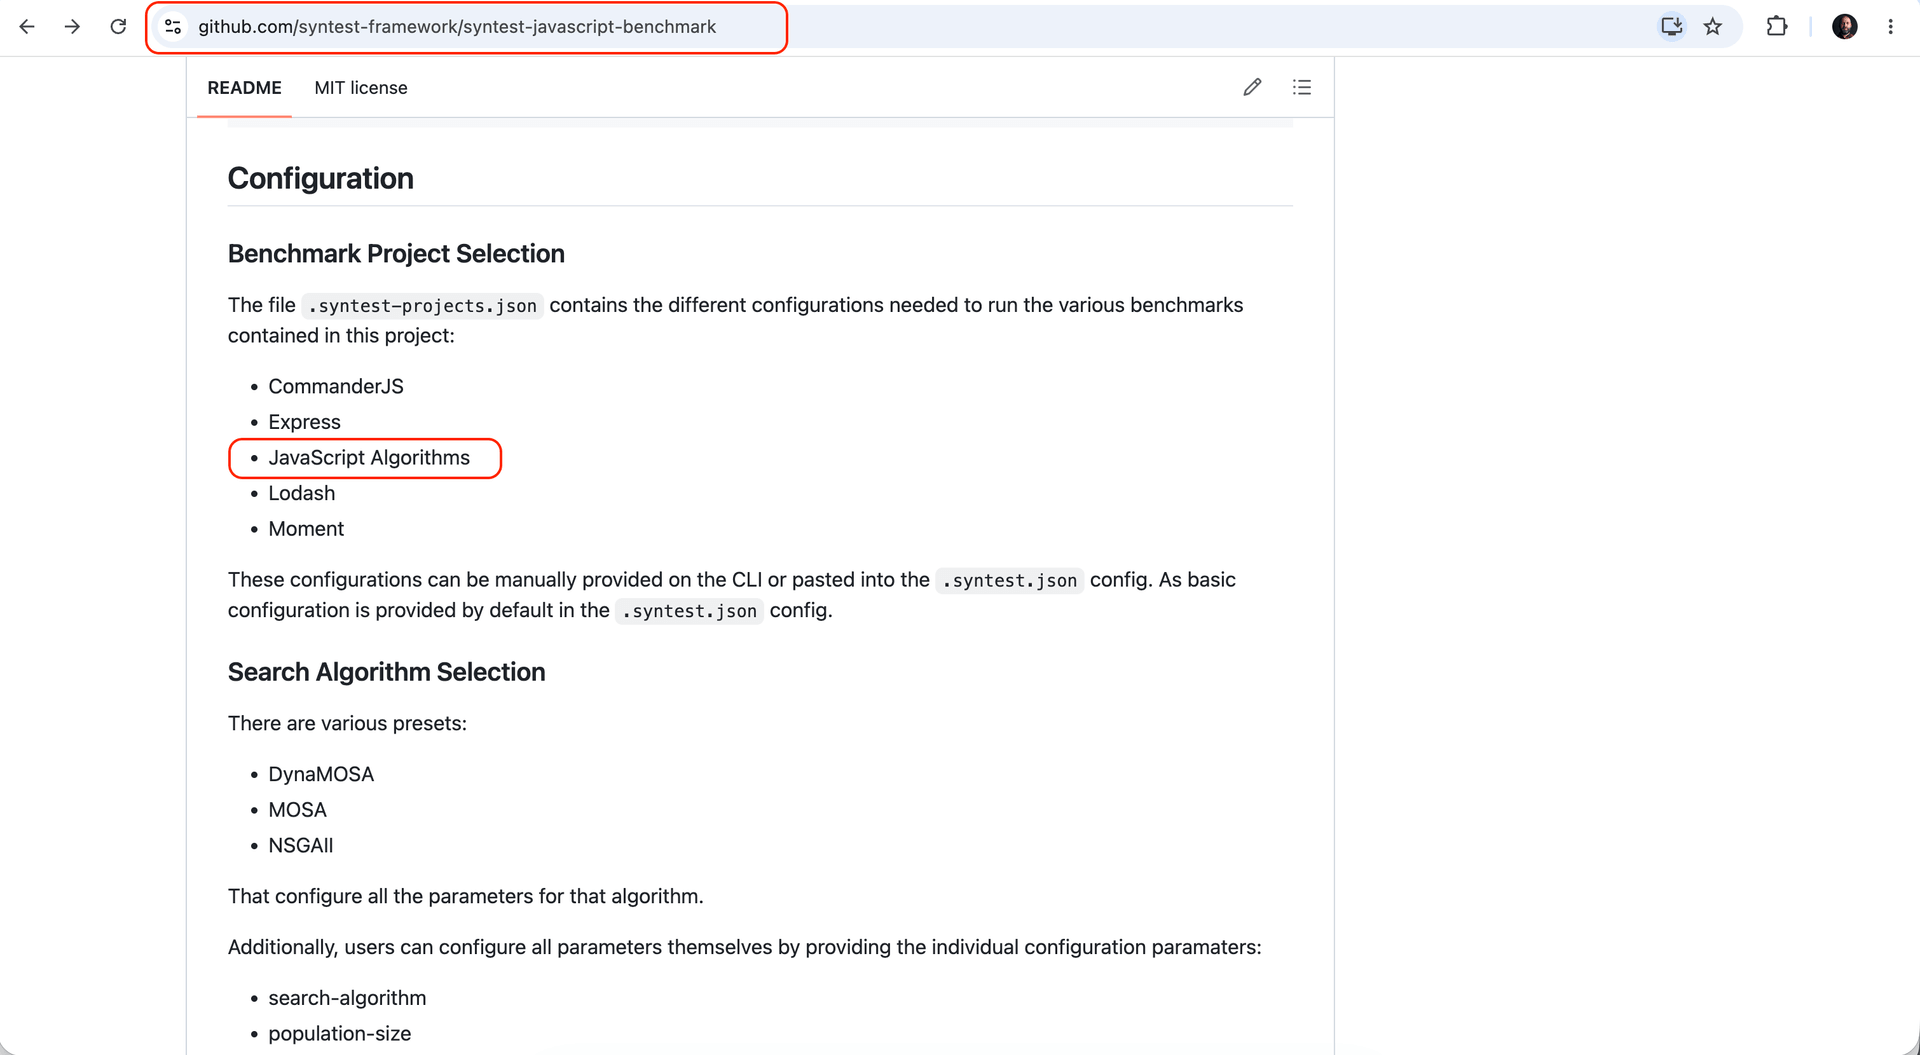Open the browser extensions puzzle icon

point(1777,27)
